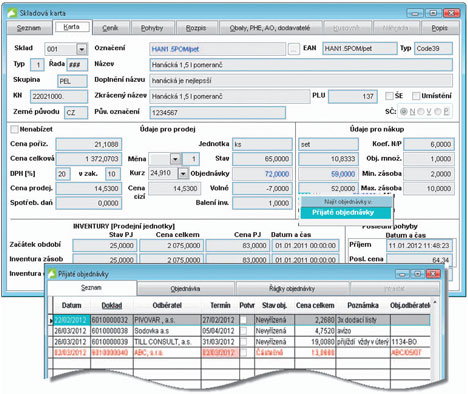
Task: Choose Přijaté objednávky in popup menu
Action: (345, 213)
